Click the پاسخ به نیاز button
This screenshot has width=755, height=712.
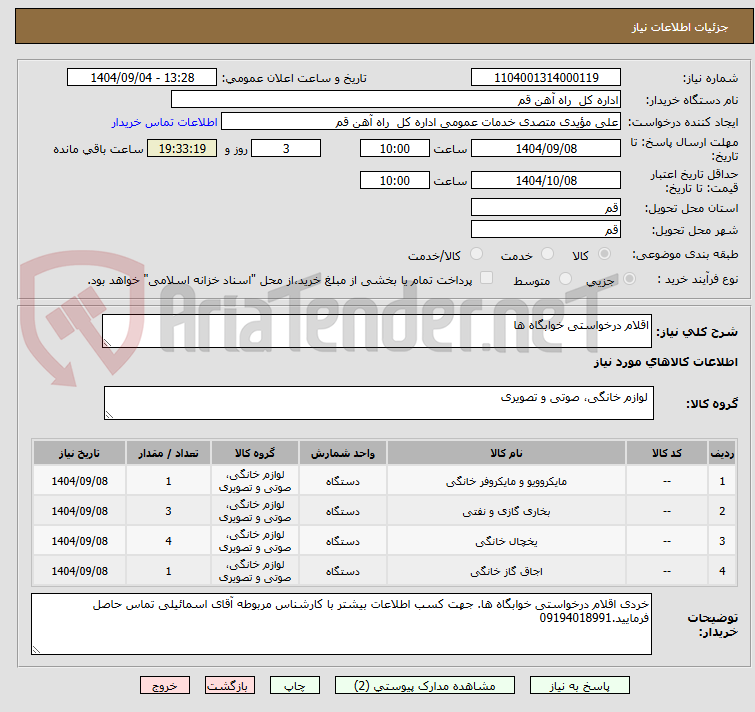click(580, 686)
